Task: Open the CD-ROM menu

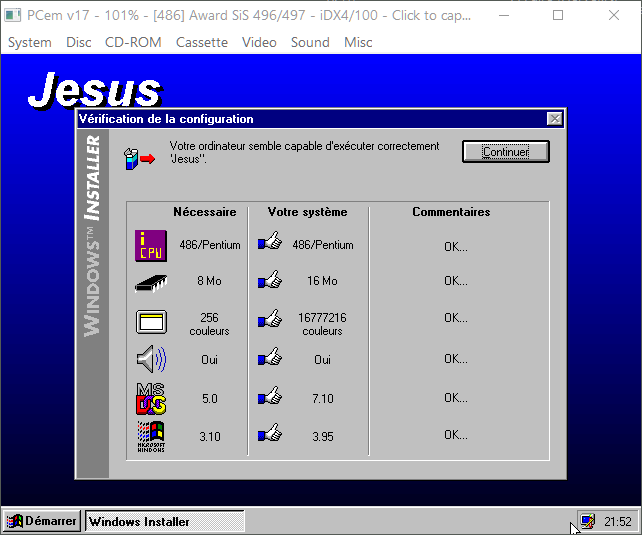Action: click(x=133, y=42)
